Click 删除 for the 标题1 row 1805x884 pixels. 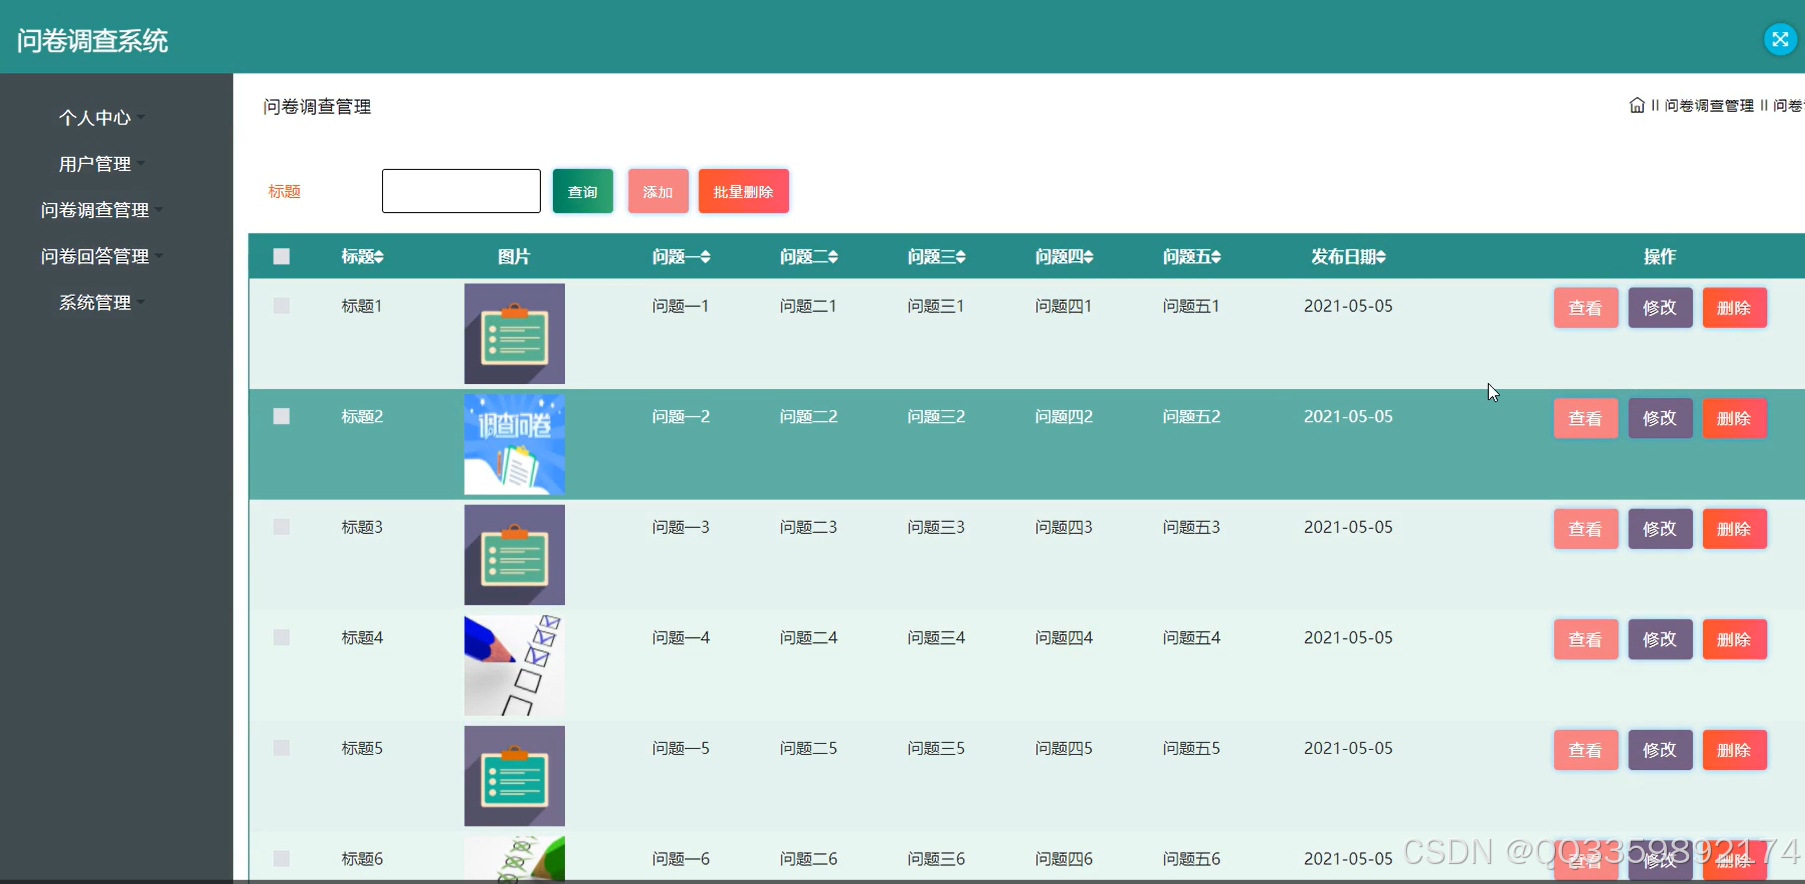[1734, 308]
